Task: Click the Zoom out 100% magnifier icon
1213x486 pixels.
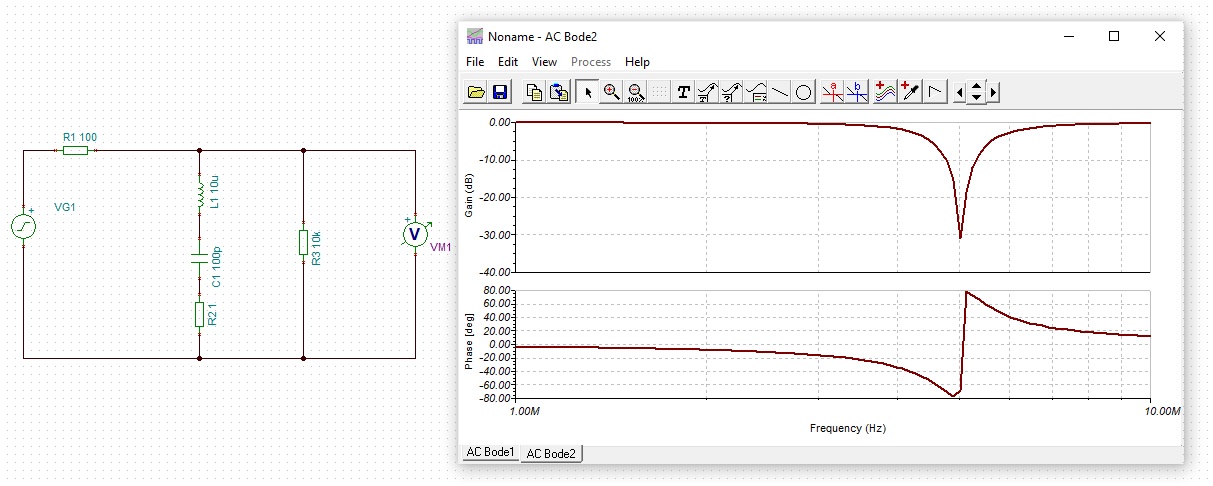Action: coord(635,93)
